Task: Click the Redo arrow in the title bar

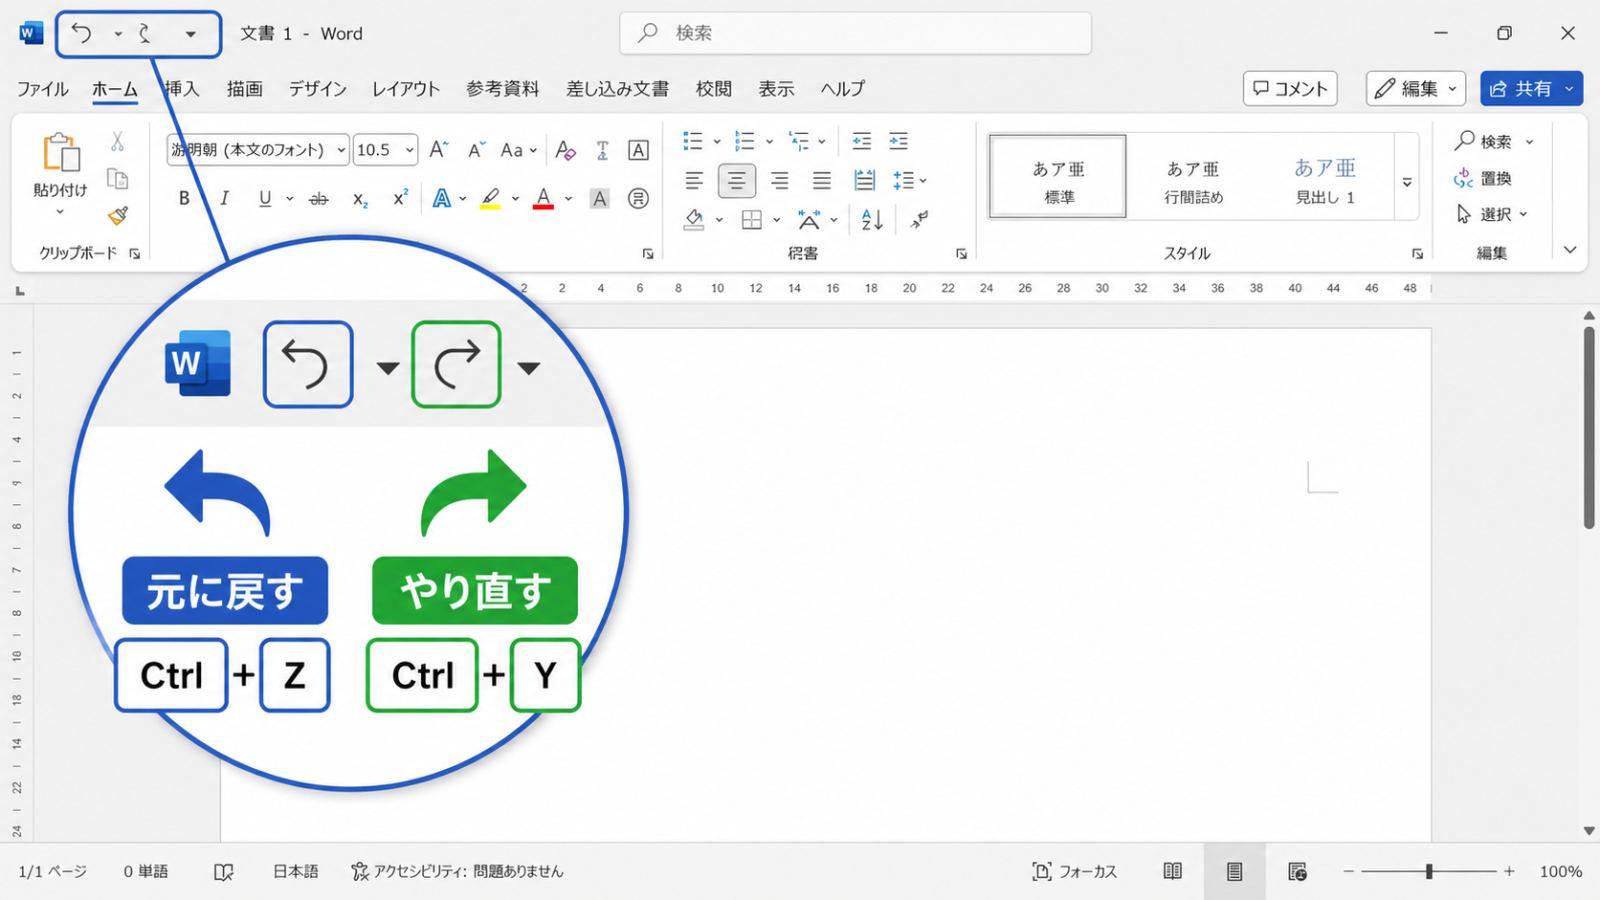Action: [x=146, y=34]
